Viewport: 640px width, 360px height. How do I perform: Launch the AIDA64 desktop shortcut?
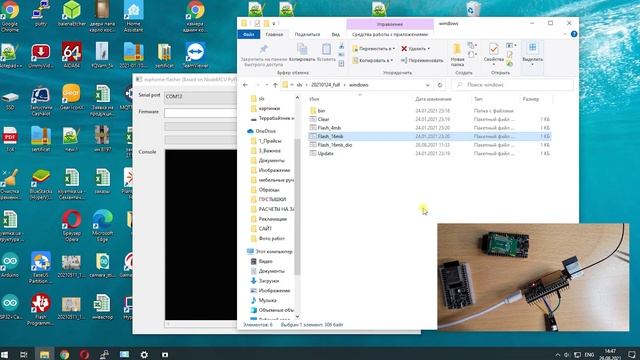(x=71, y=55)
